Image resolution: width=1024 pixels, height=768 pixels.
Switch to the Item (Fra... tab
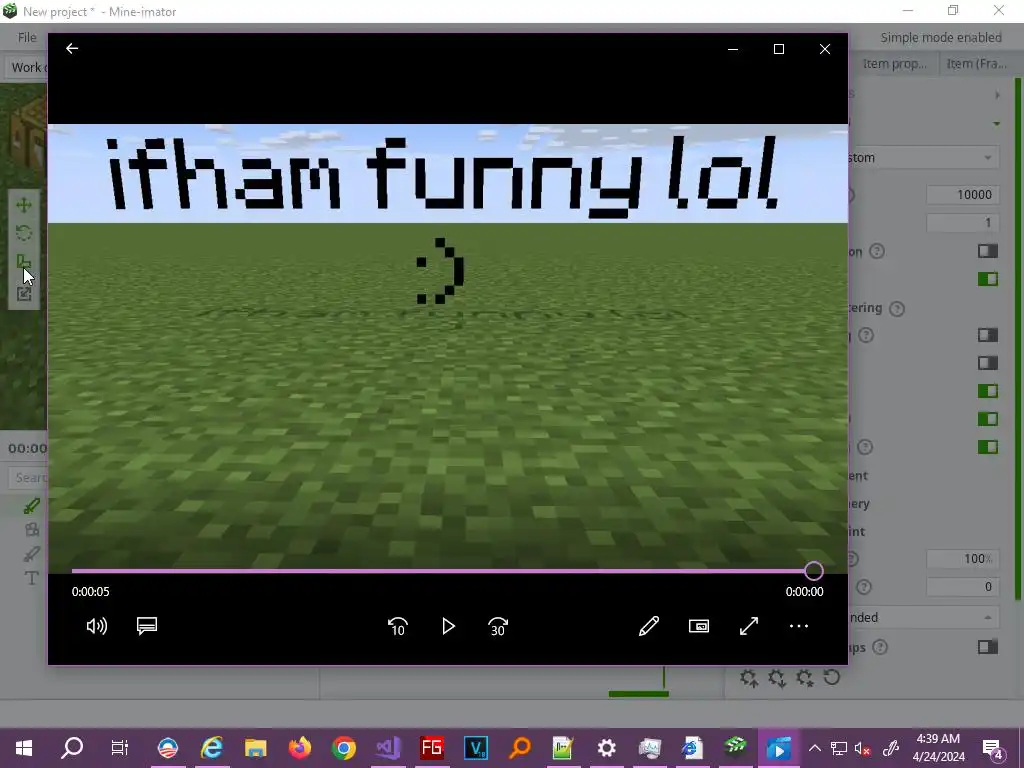pyautogui.click(x=976, y=64)
